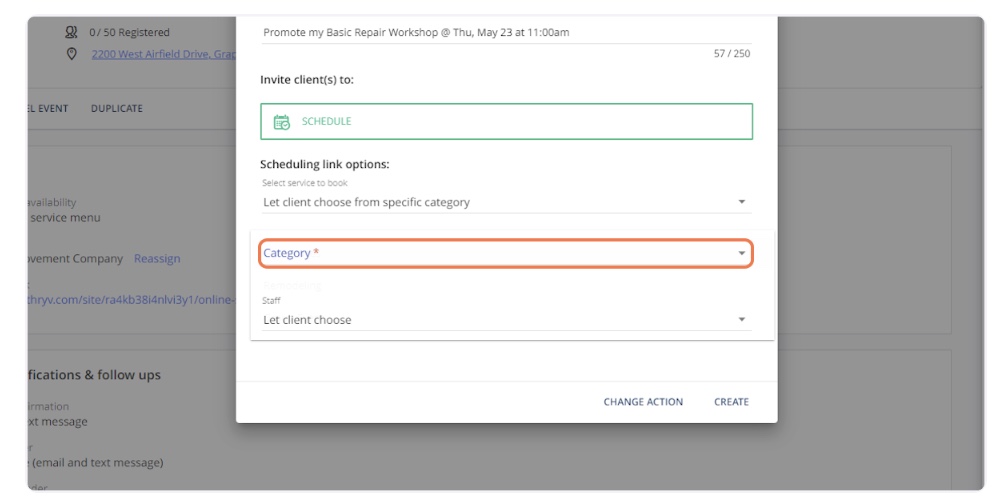Click the registered attendees people icon
The image size is (1002, 498).
tap(71, 33)
